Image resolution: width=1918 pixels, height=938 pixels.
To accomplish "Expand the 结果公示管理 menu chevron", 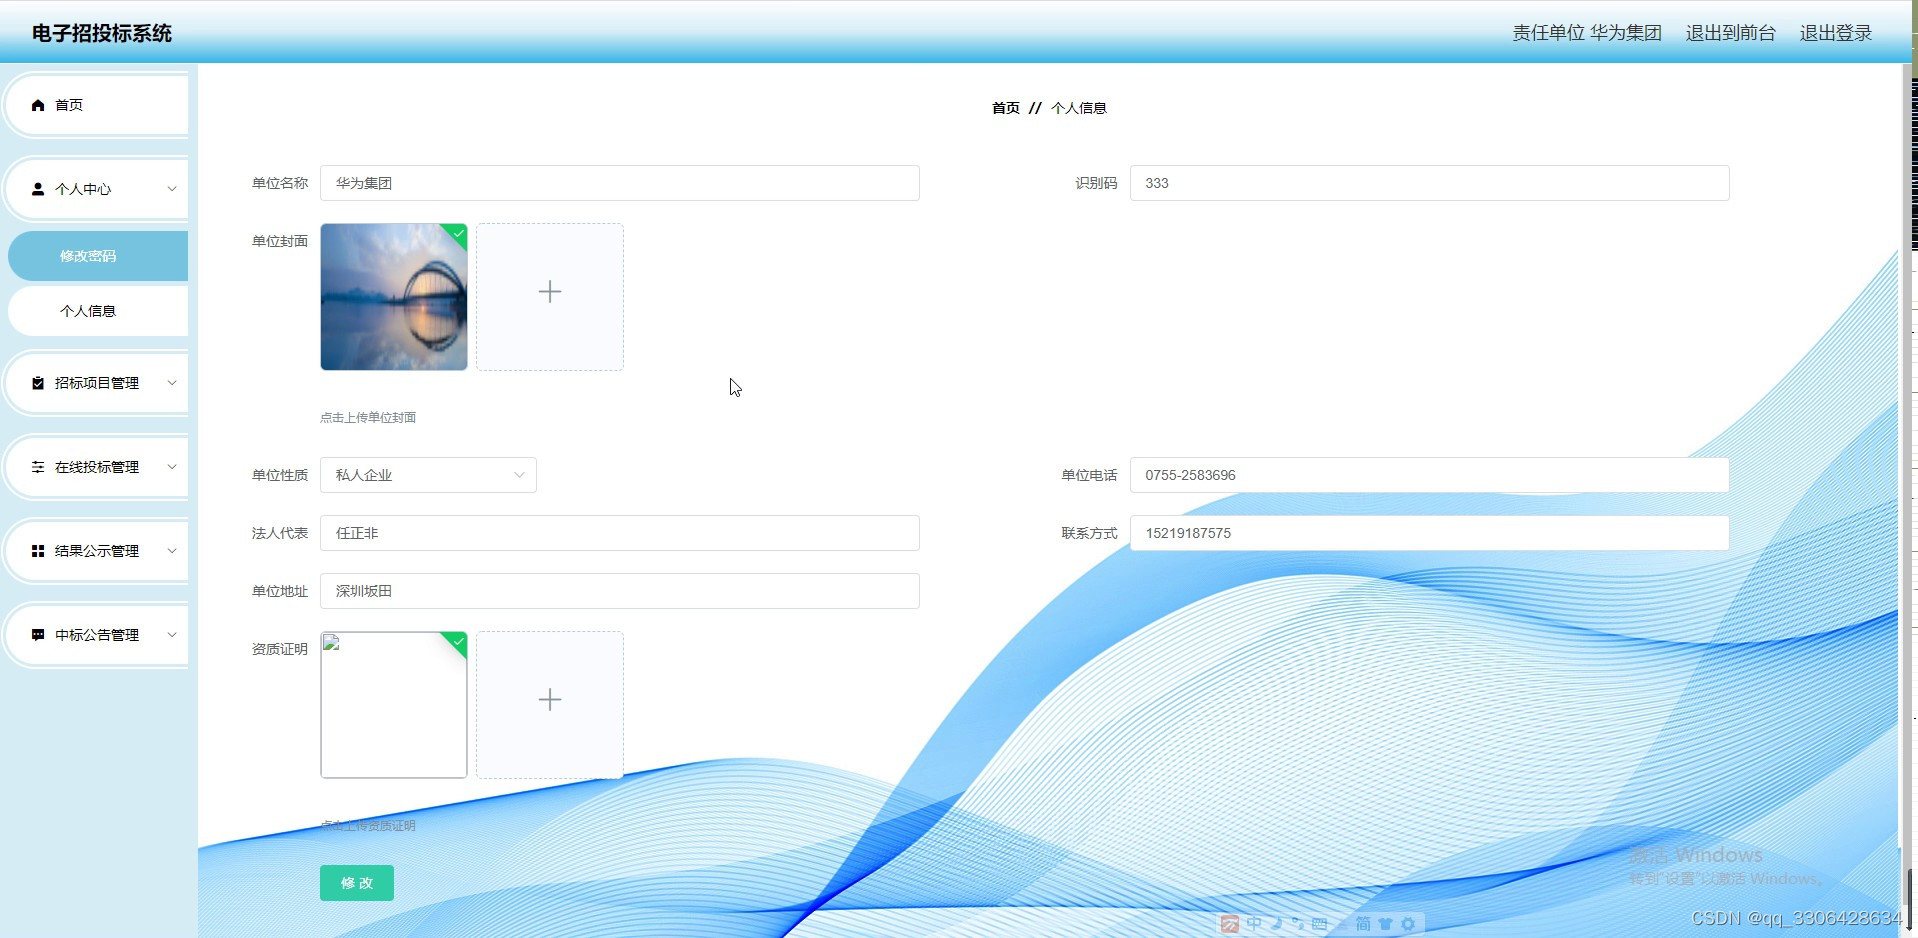I will pos(172,551).
